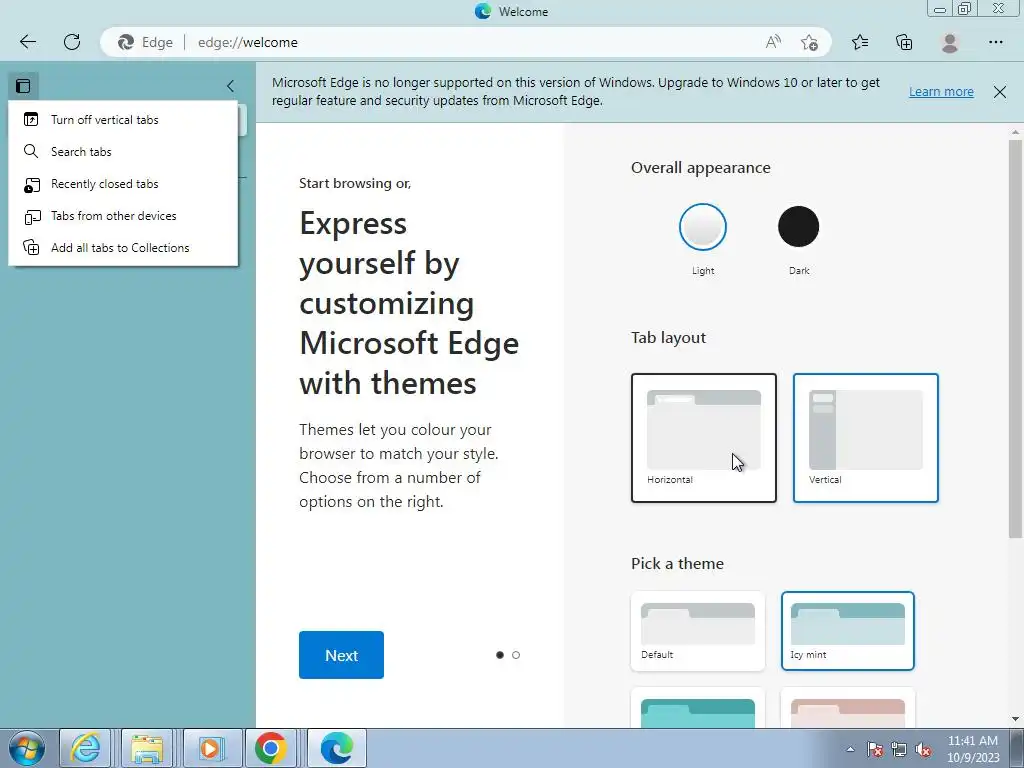Dismiss the unsupported Windows notification bar

click(x=1000, y=92)
